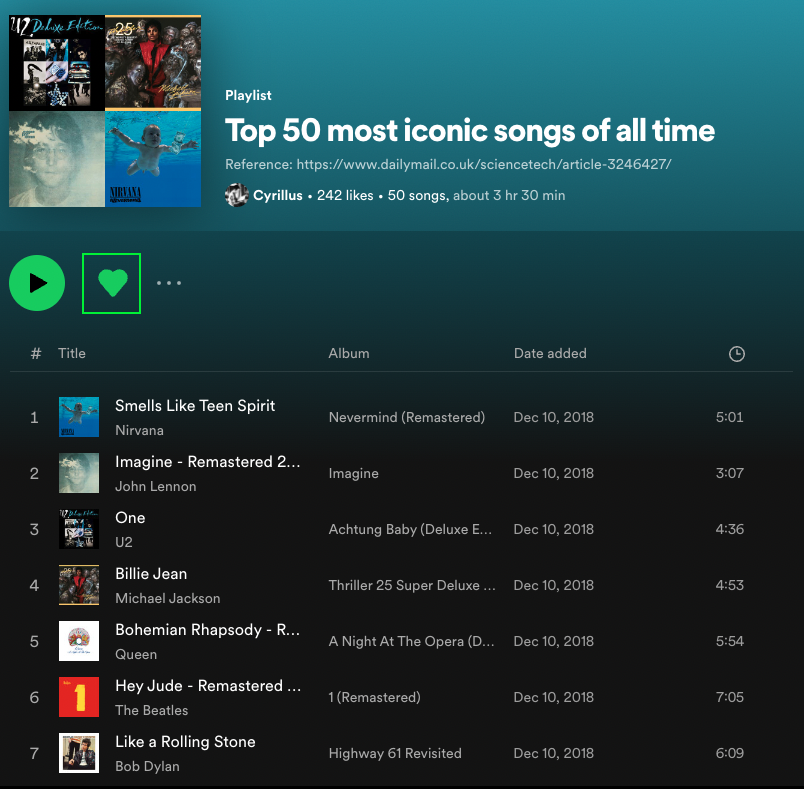Click Bob Dylan album art on track 7

pos(79,753)
